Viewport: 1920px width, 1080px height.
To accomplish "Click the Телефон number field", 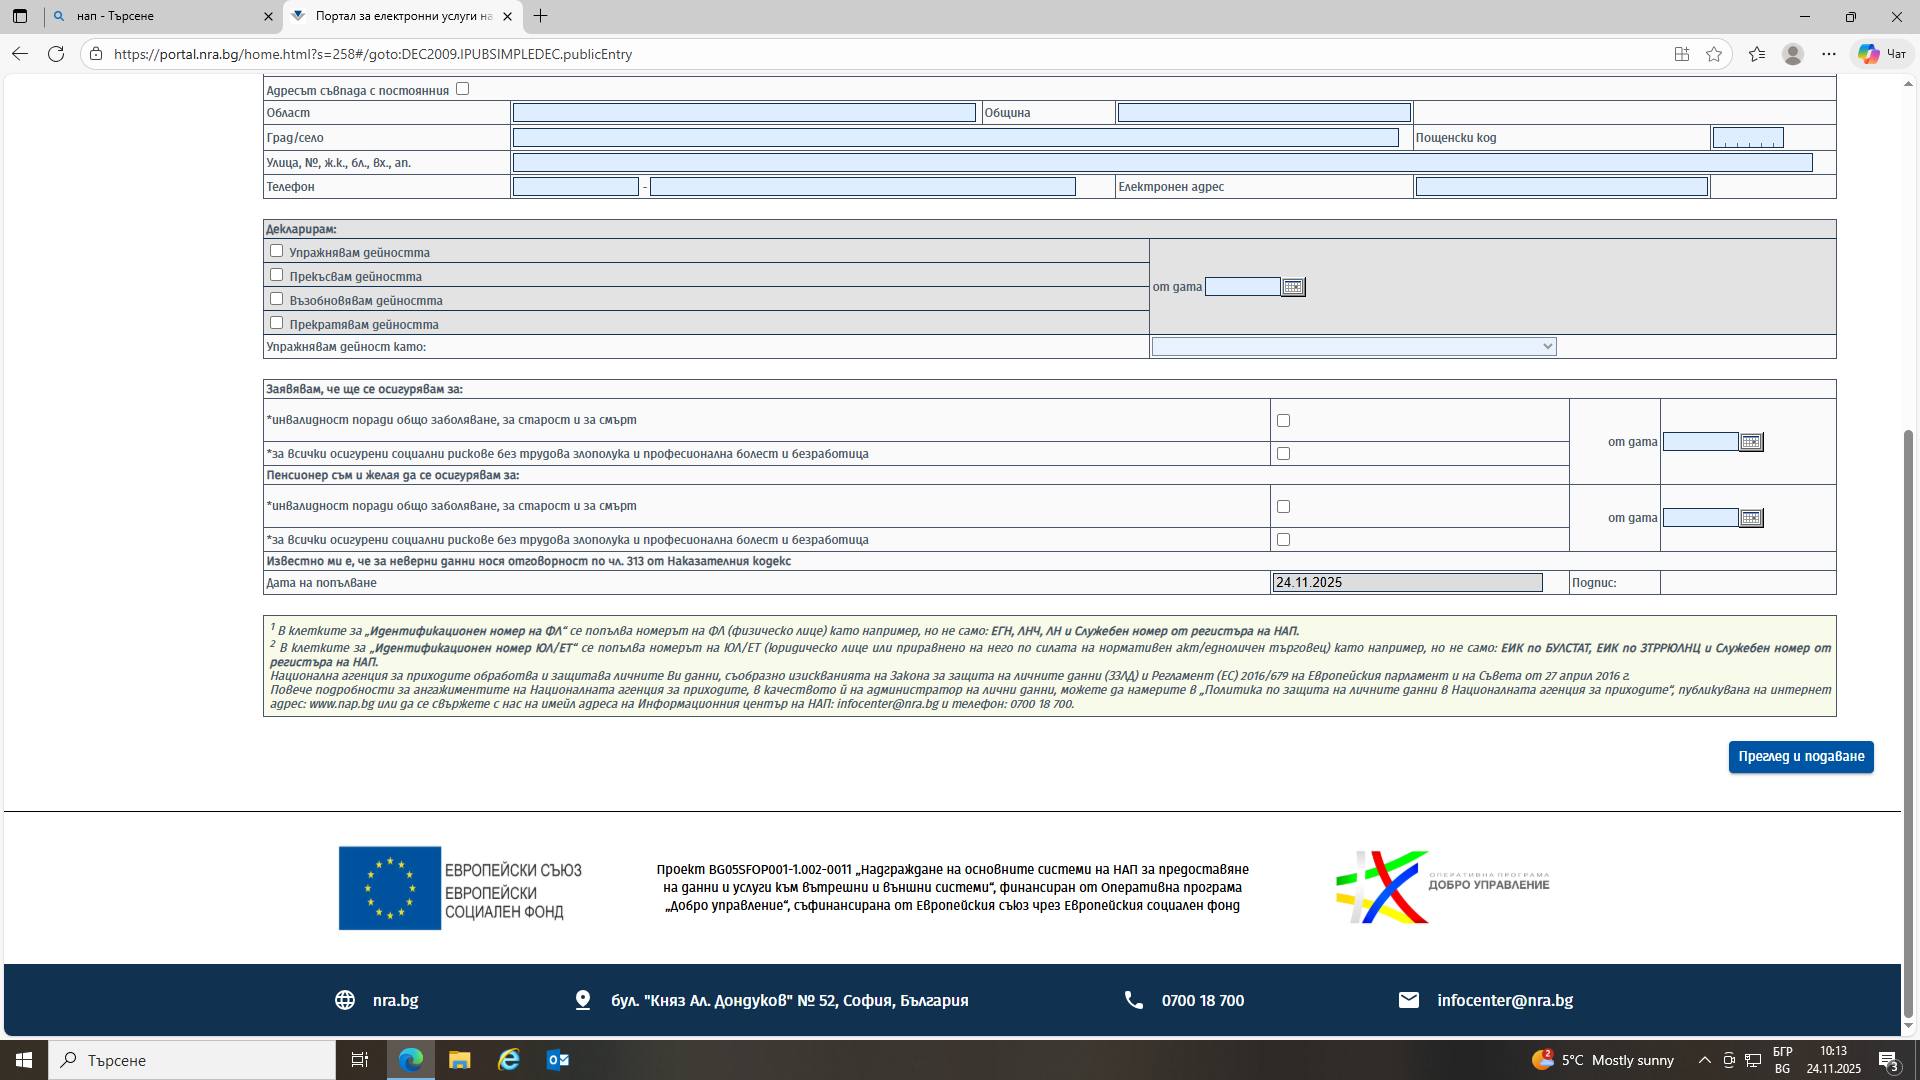I will coord(863,187).
